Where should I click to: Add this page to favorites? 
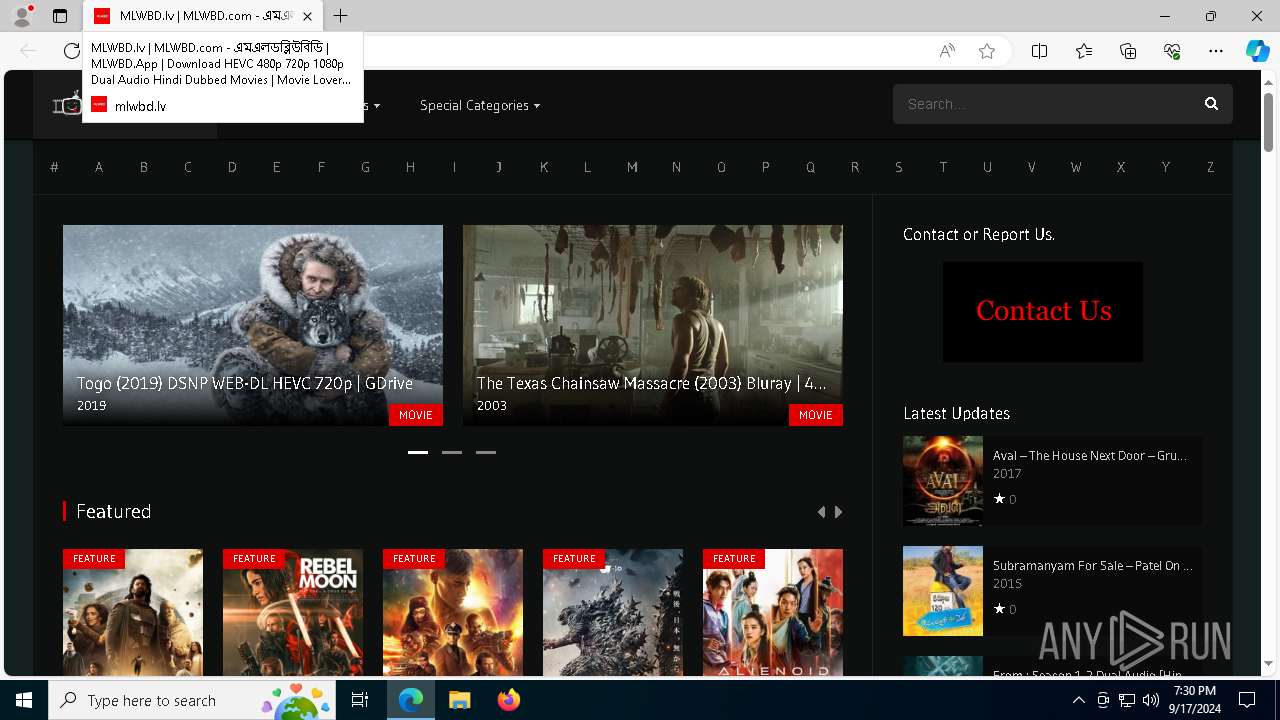coord(987,51)
